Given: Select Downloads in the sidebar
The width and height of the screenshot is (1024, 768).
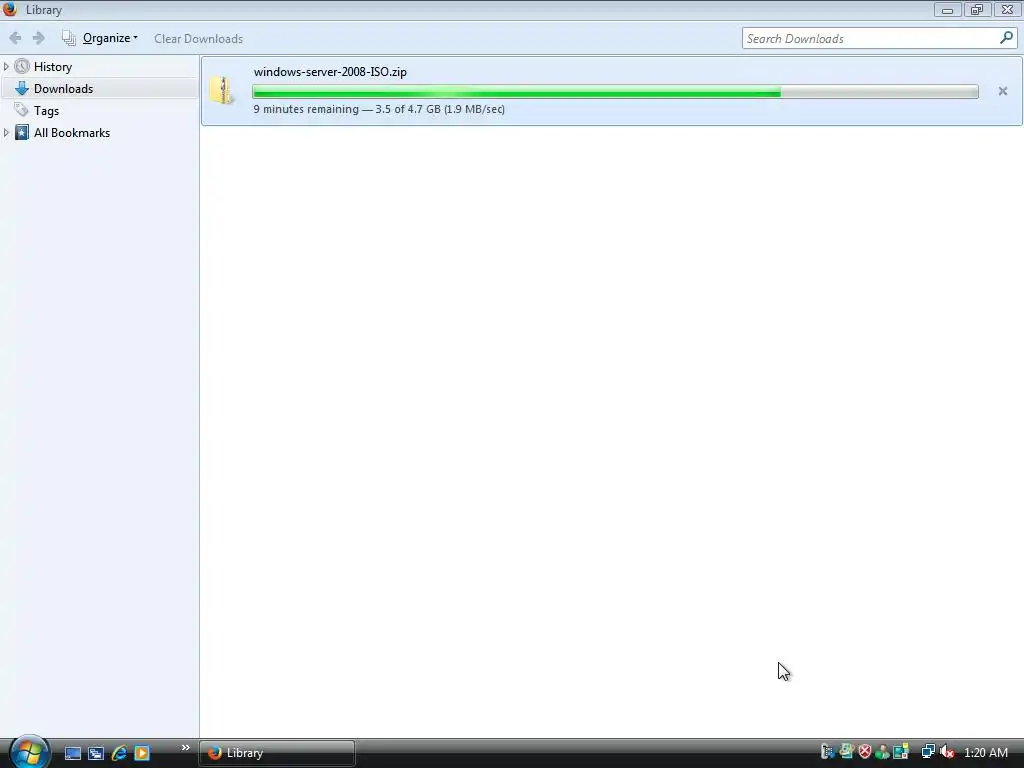Looking at the screenshot, I should click(x=63, y=89).
